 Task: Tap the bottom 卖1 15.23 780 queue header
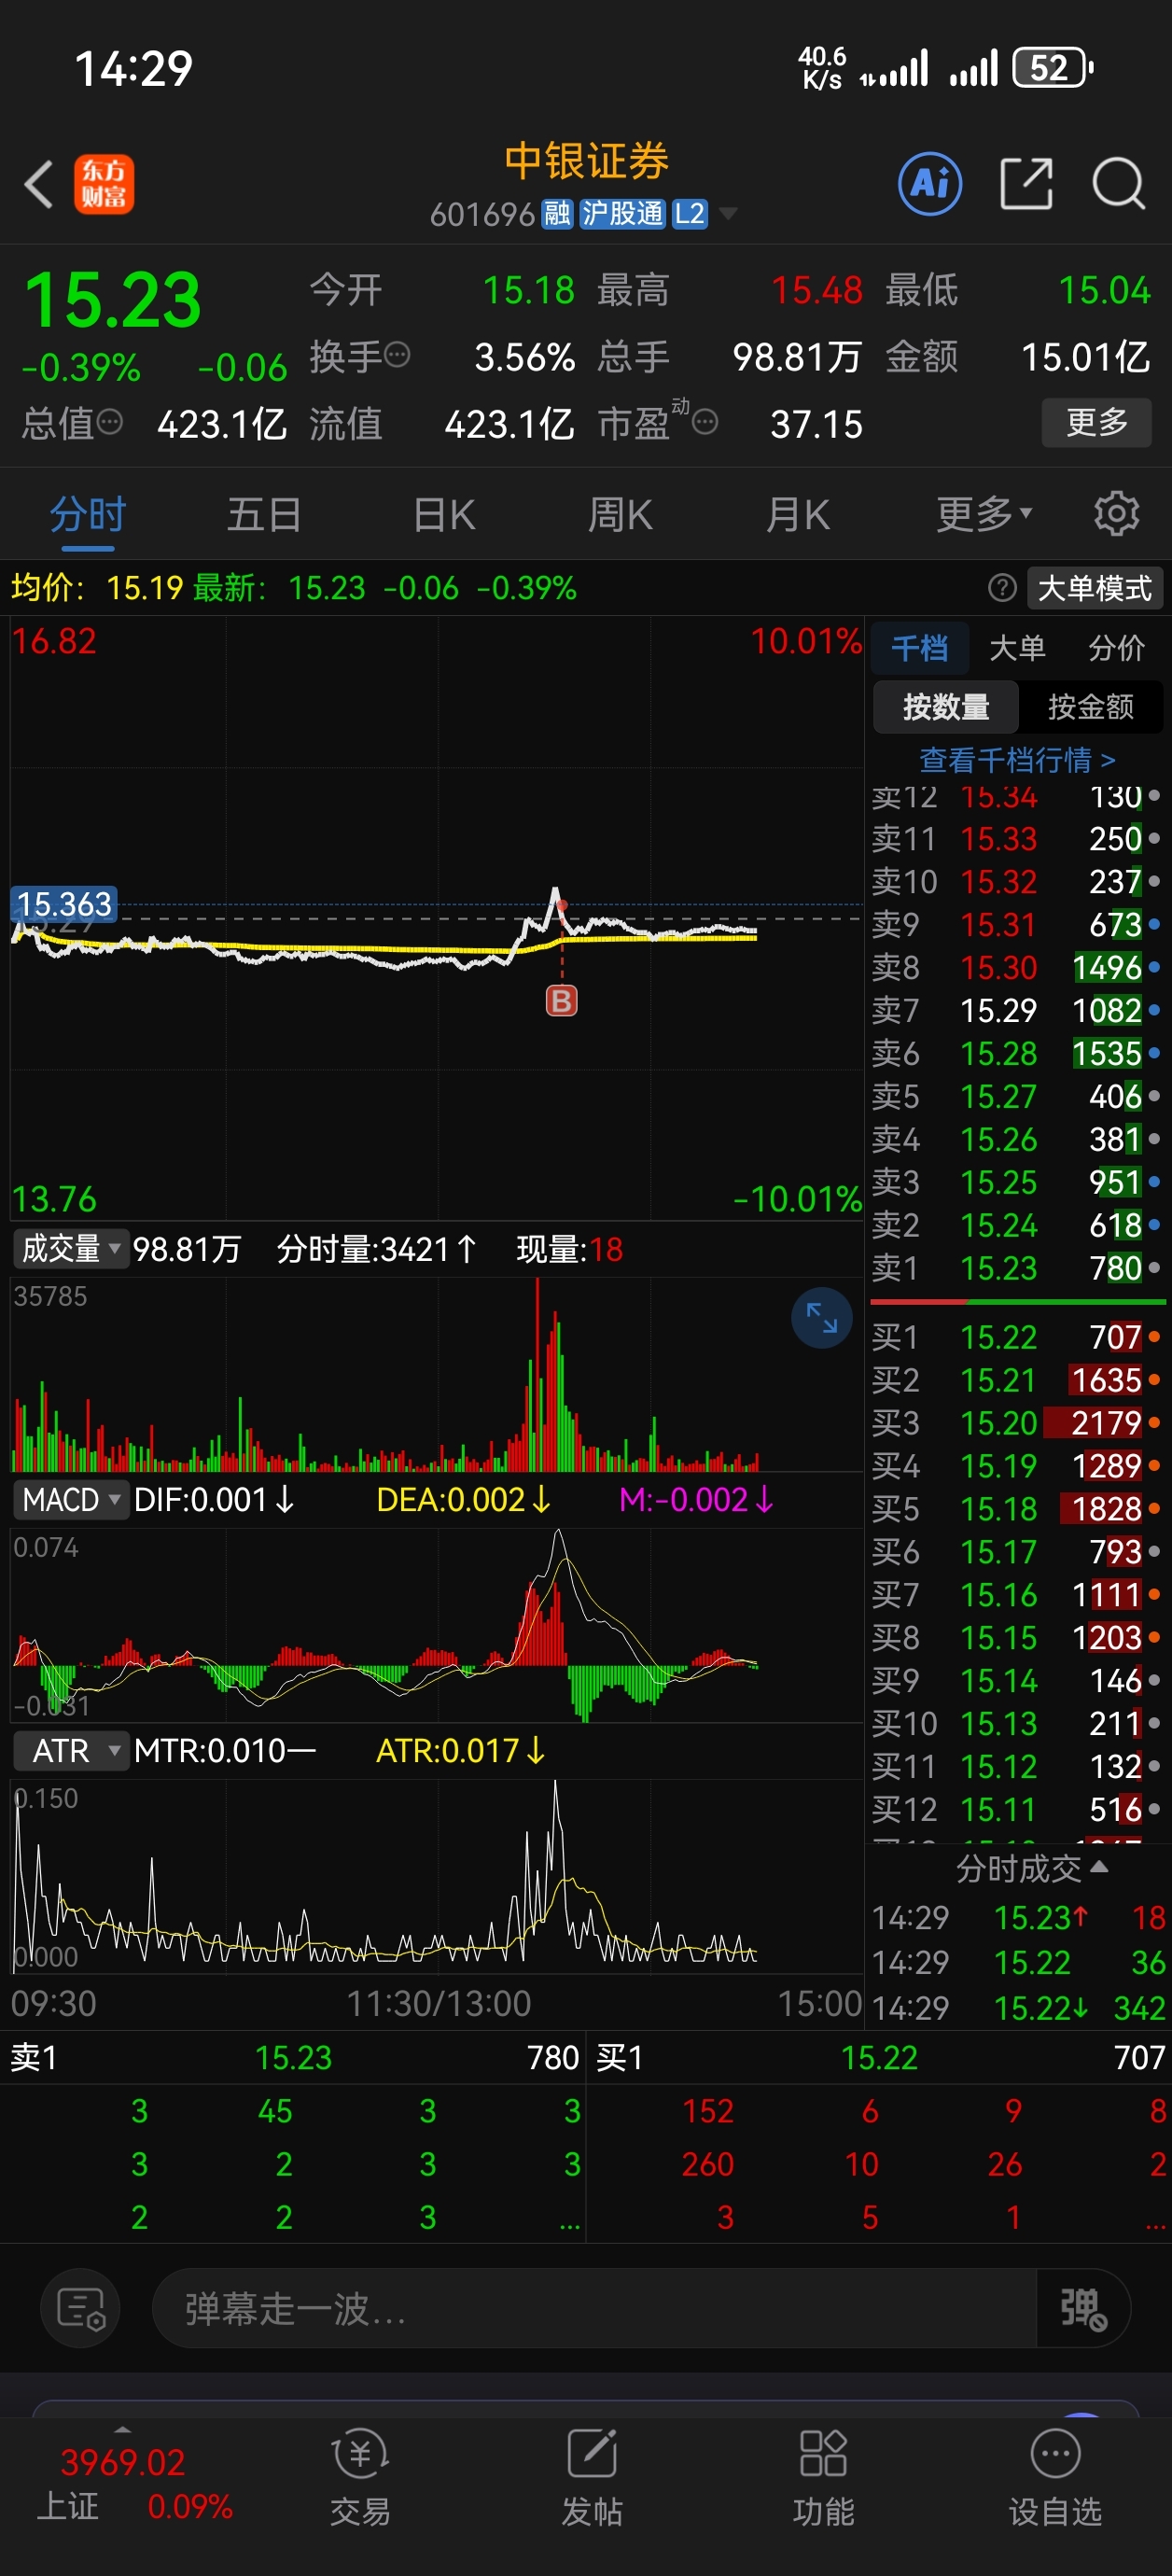[x=294, y=2057]
